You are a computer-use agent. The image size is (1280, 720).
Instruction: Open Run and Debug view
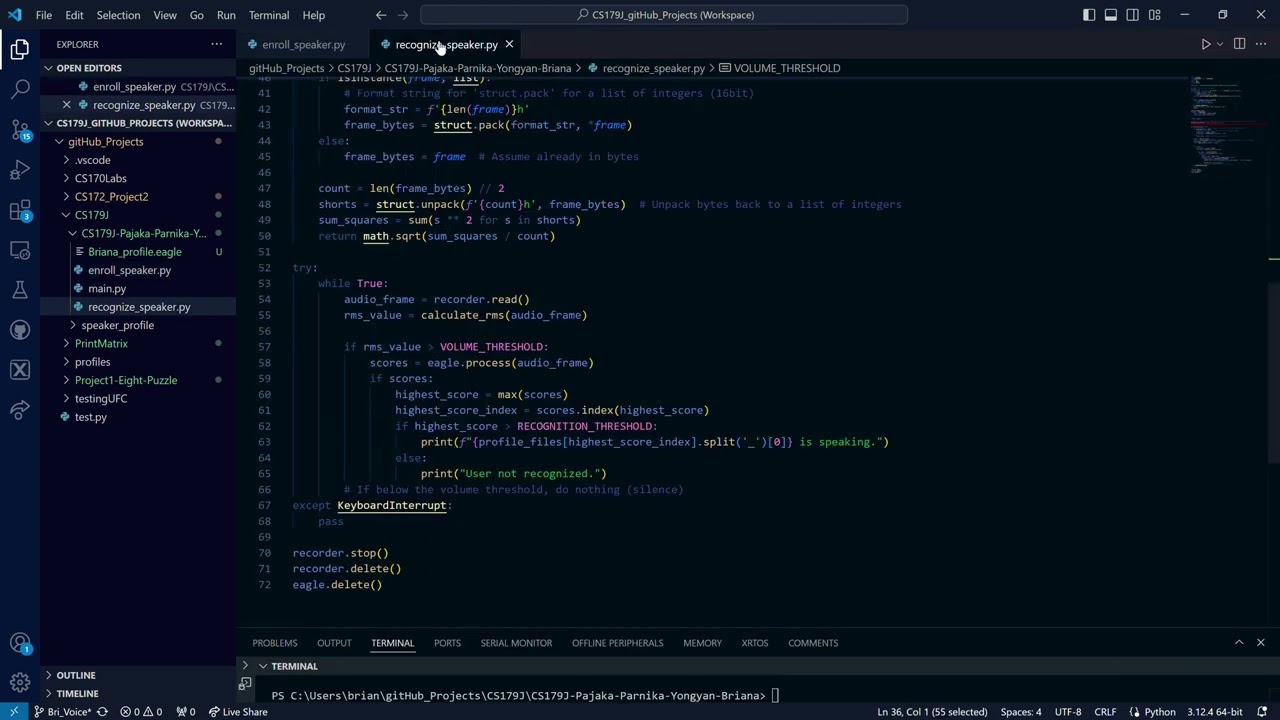tap(20, 170)
